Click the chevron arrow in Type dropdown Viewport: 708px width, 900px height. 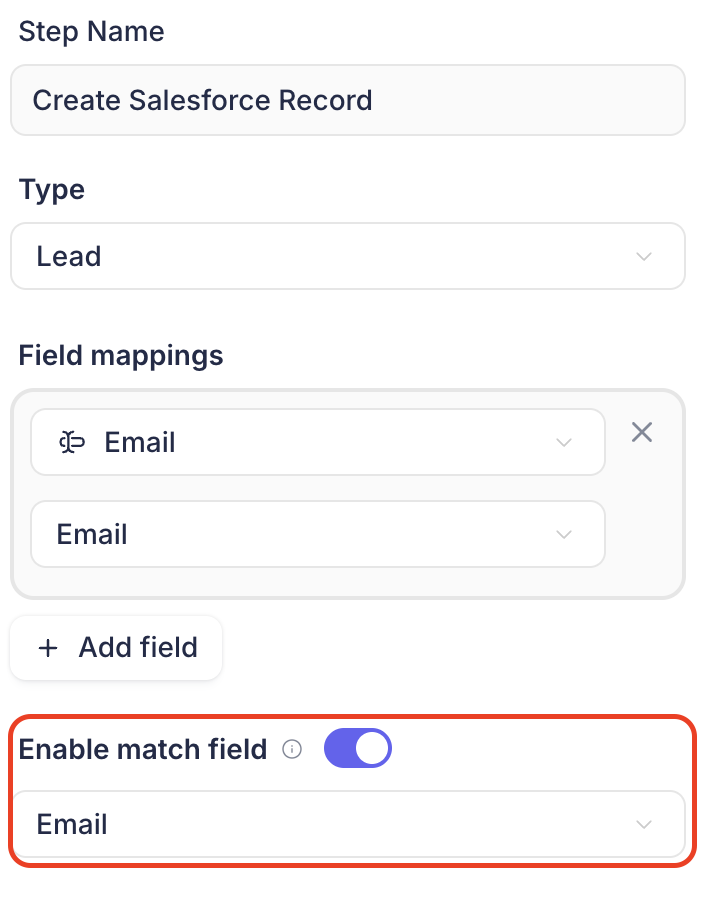644,257
